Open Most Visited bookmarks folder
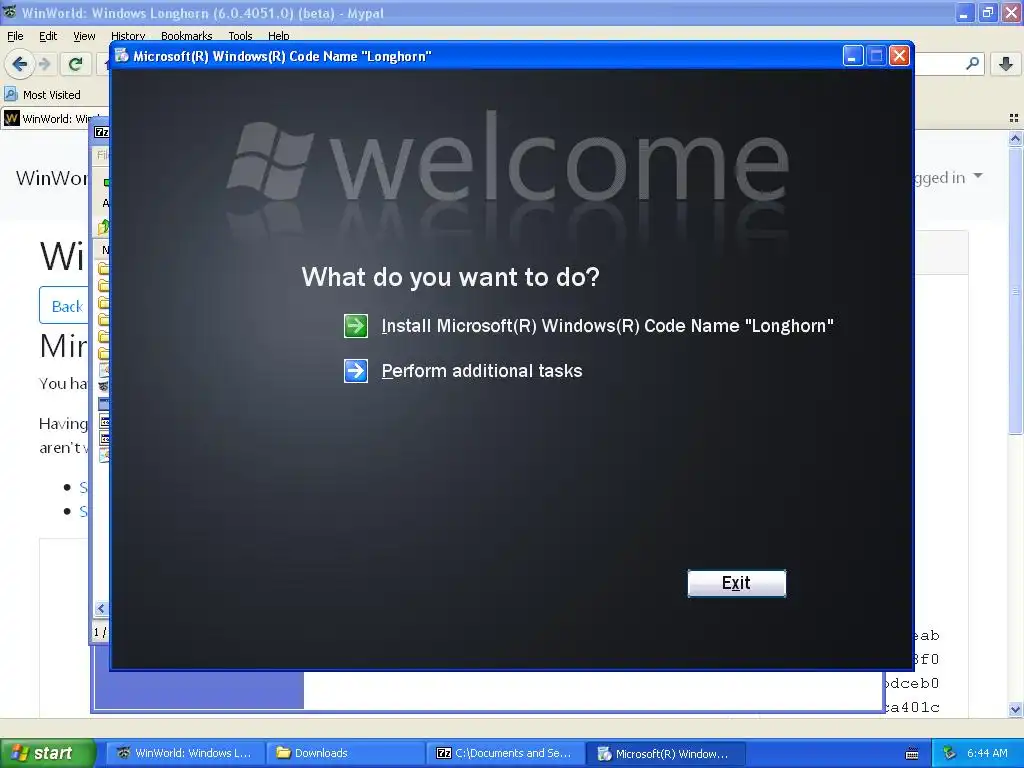The image size is (1024, 768). point(43,95)
